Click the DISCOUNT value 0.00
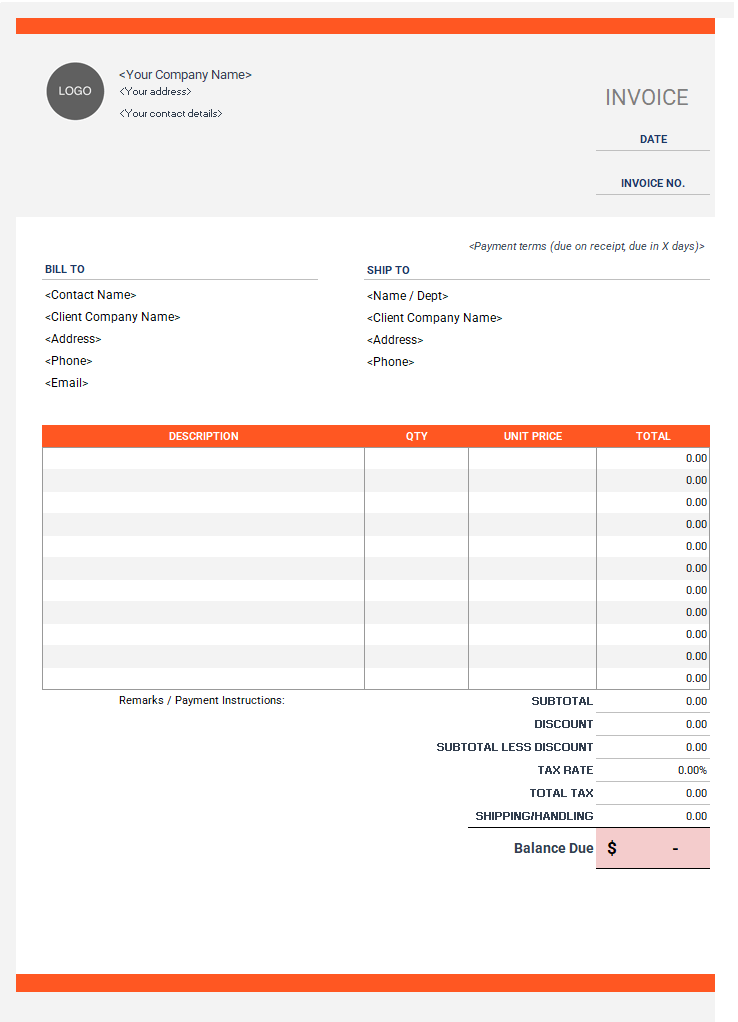Screen dimensions: 738x1022 (653, 724)
